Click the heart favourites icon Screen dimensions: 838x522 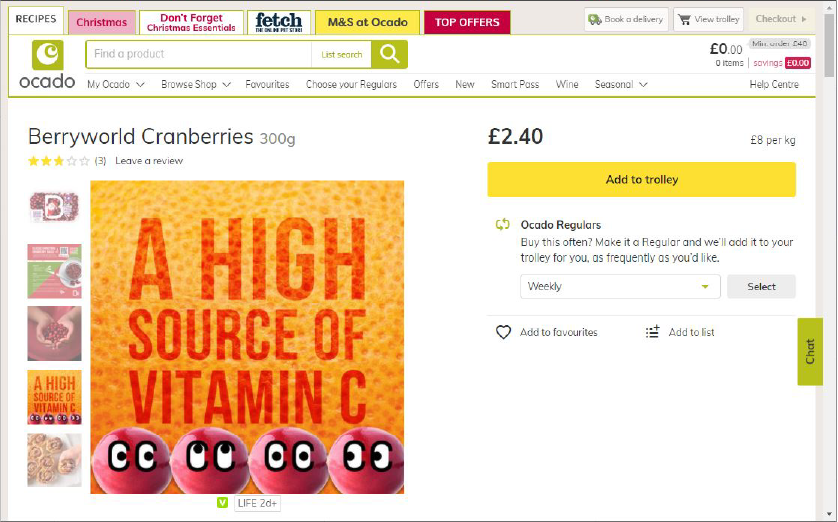pos(504,332)
